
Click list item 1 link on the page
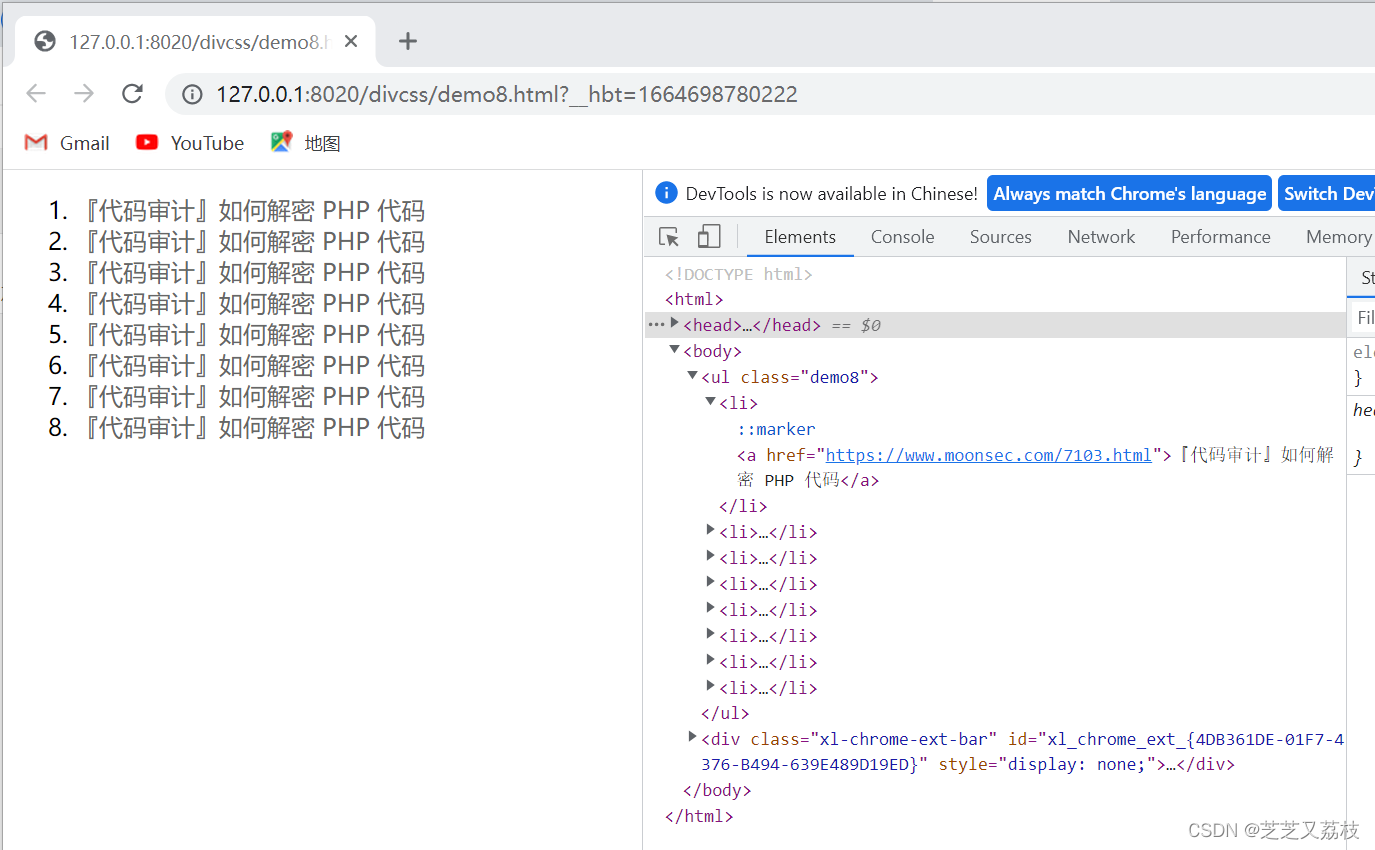click(x=252, y=211)
